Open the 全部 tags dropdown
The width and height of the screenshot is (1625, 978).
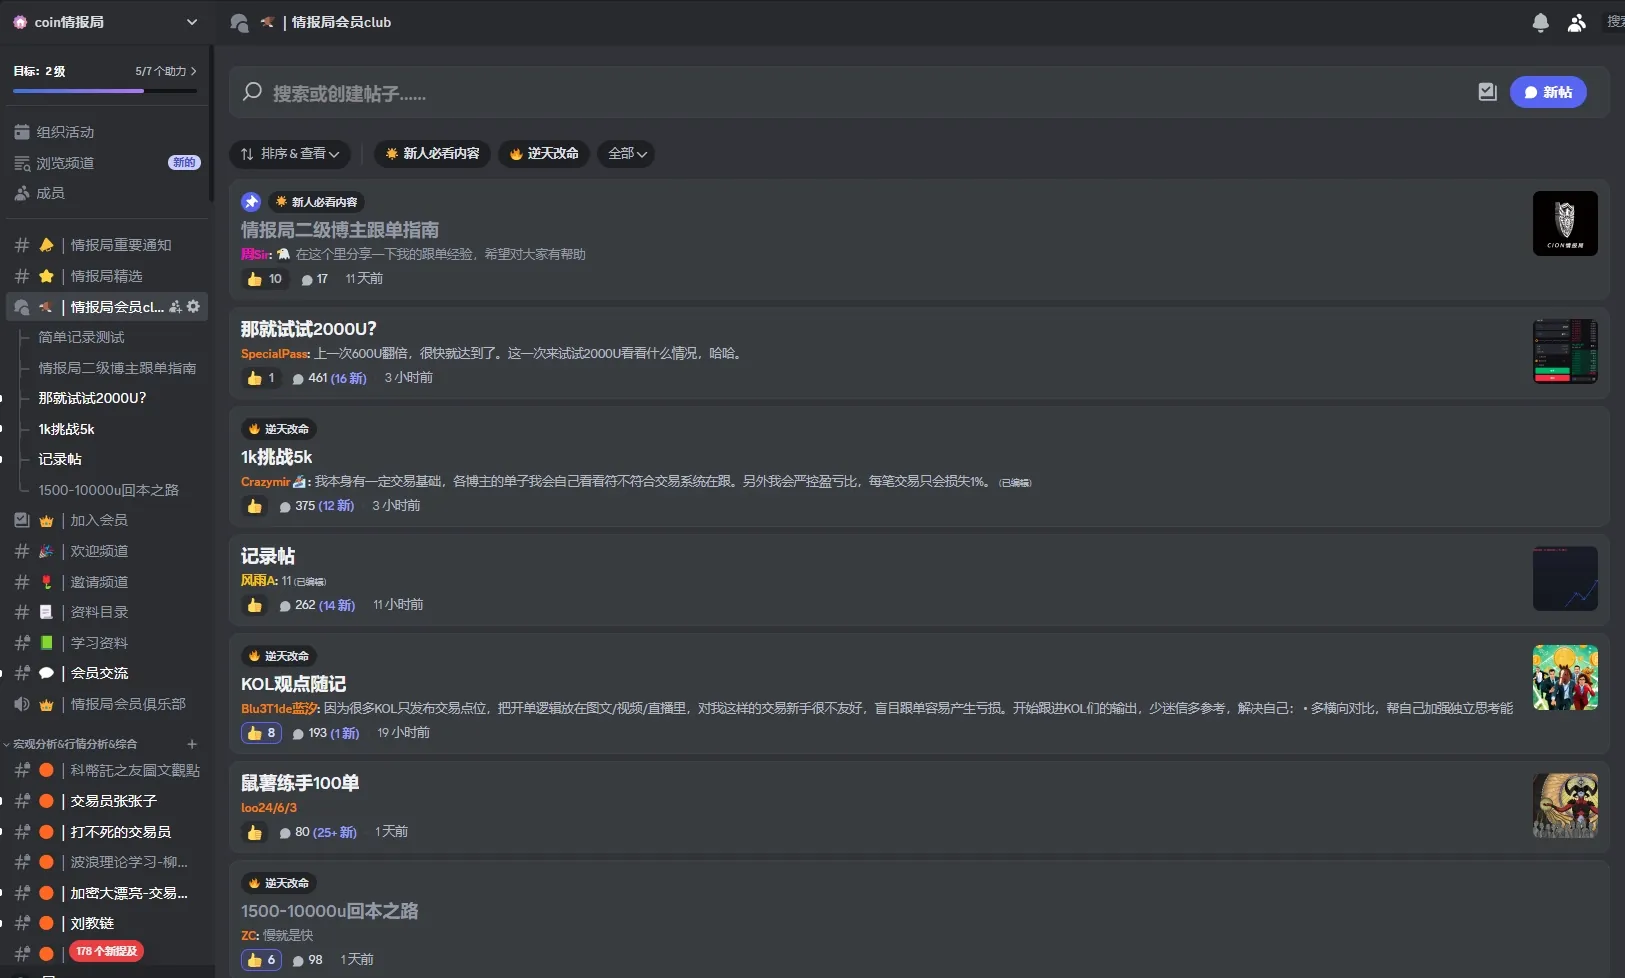pos(626,154)
